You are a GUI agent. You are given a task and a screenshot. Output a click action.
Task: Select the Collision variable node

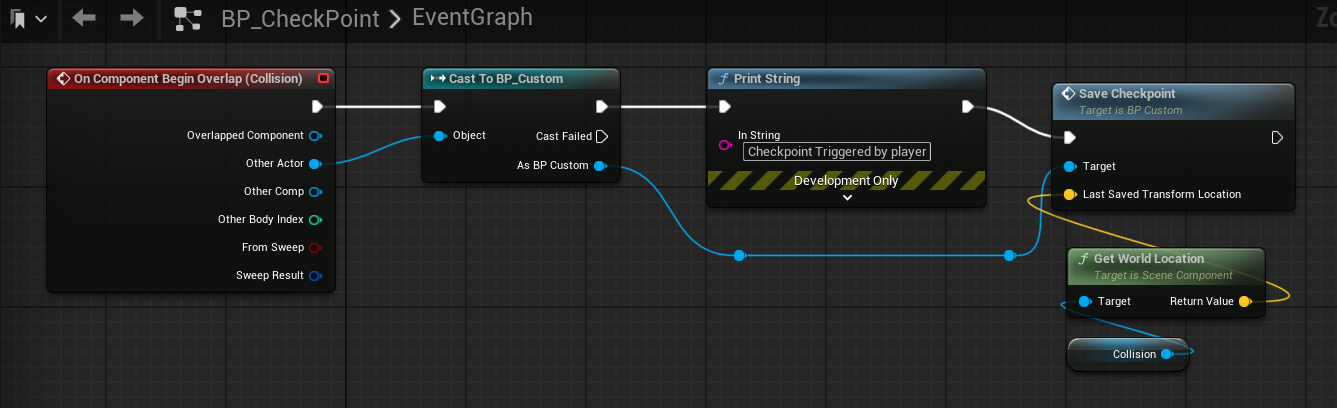click(1127, 354)
